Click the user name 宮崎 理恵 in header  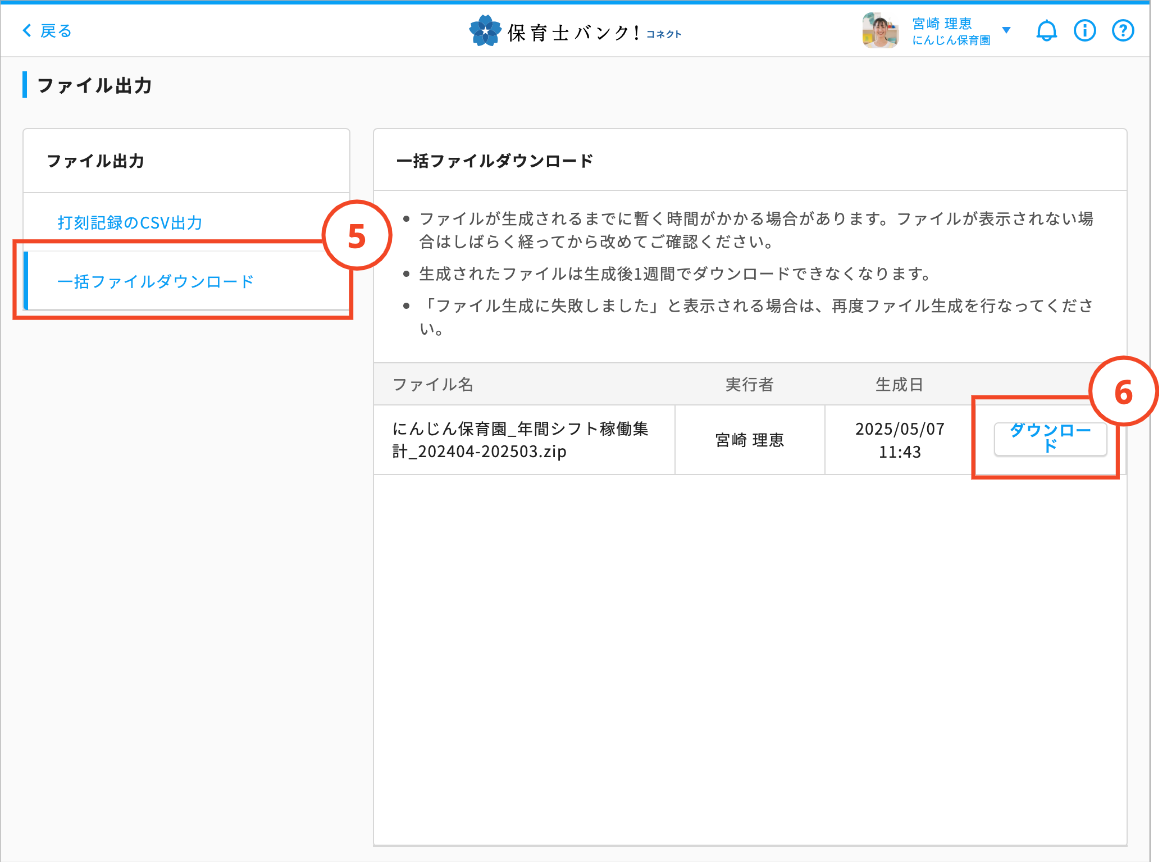point(941,23)
